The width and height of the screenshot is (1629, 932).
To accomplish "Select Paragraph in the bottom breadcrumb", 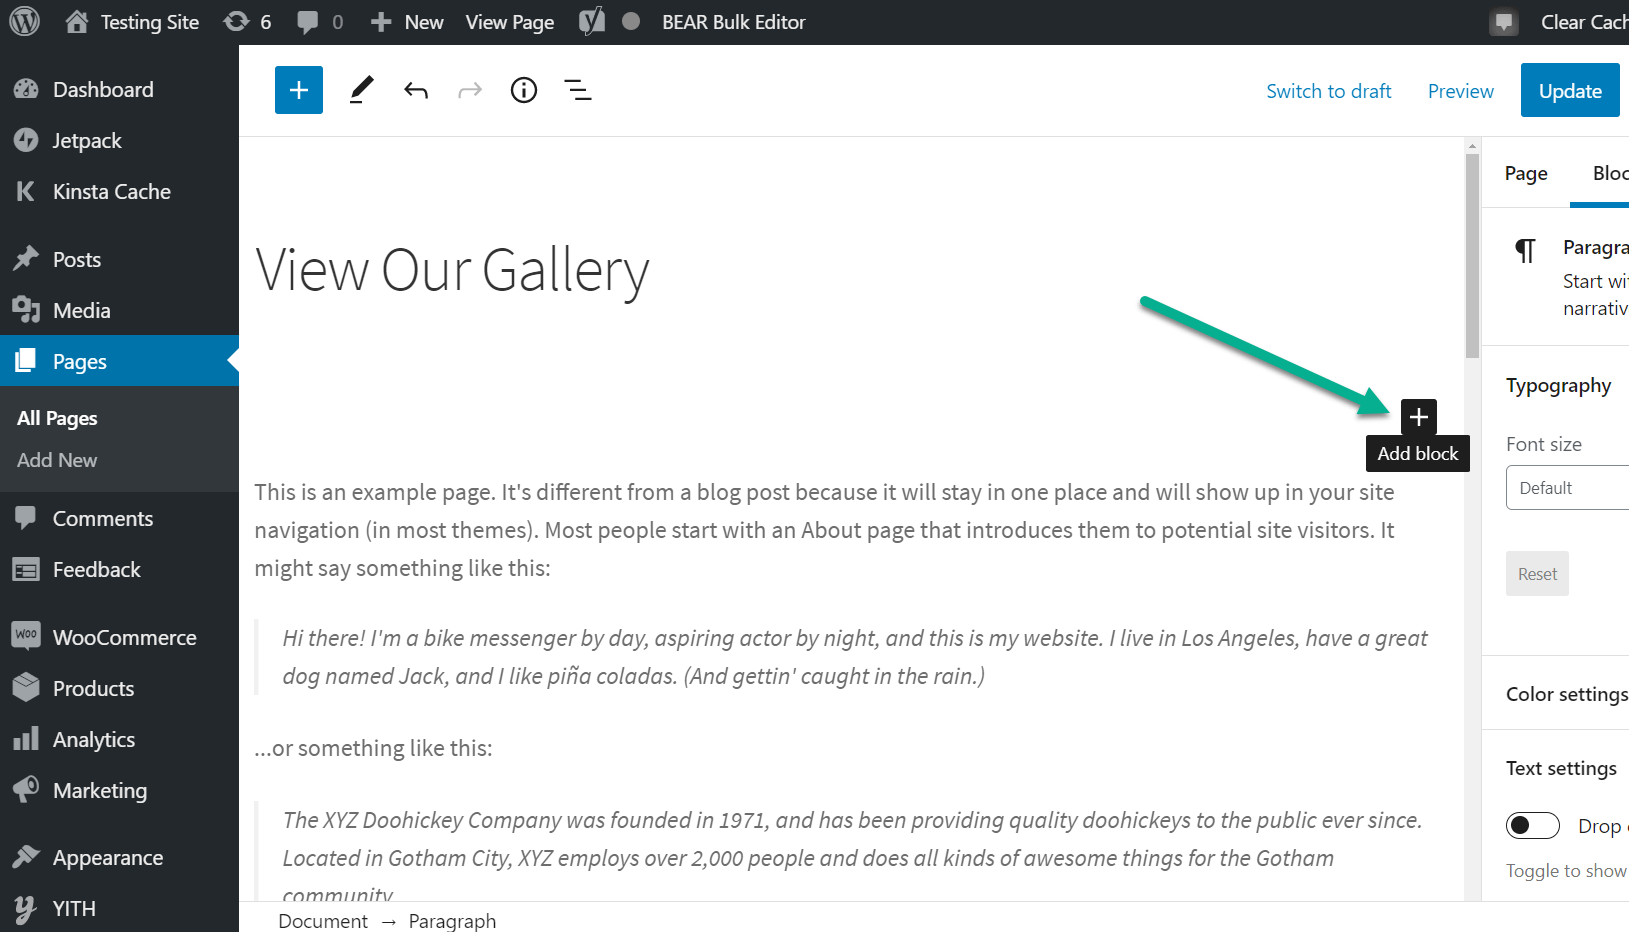I will click(x=452, y=920).
